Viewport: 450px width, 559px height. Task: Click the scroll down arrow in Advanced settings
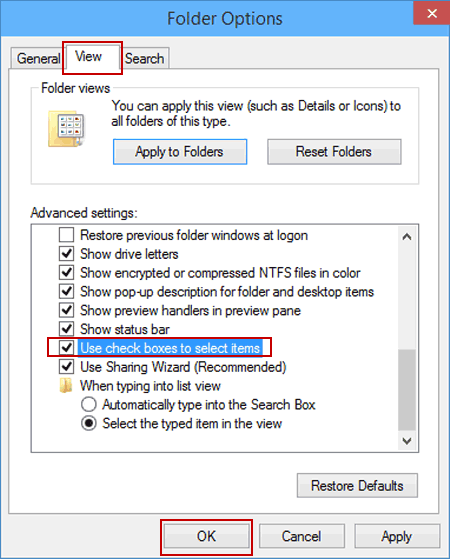[x=407, y=441]
